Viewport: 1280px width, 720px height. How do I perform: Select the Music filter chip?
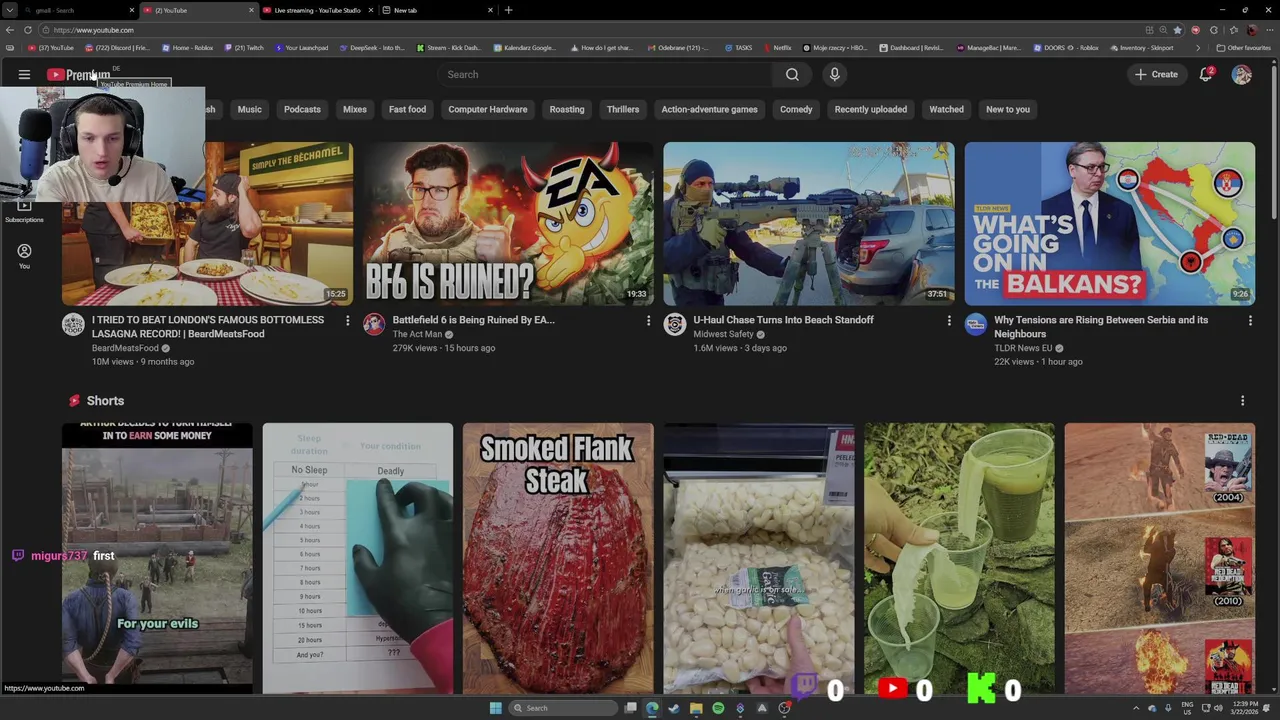click(x=249, y=109)
